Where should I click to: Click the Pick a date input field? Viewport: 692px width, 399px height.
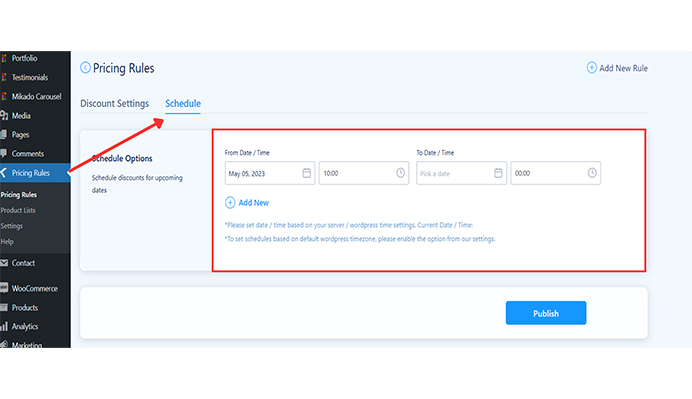pos(461,173)
